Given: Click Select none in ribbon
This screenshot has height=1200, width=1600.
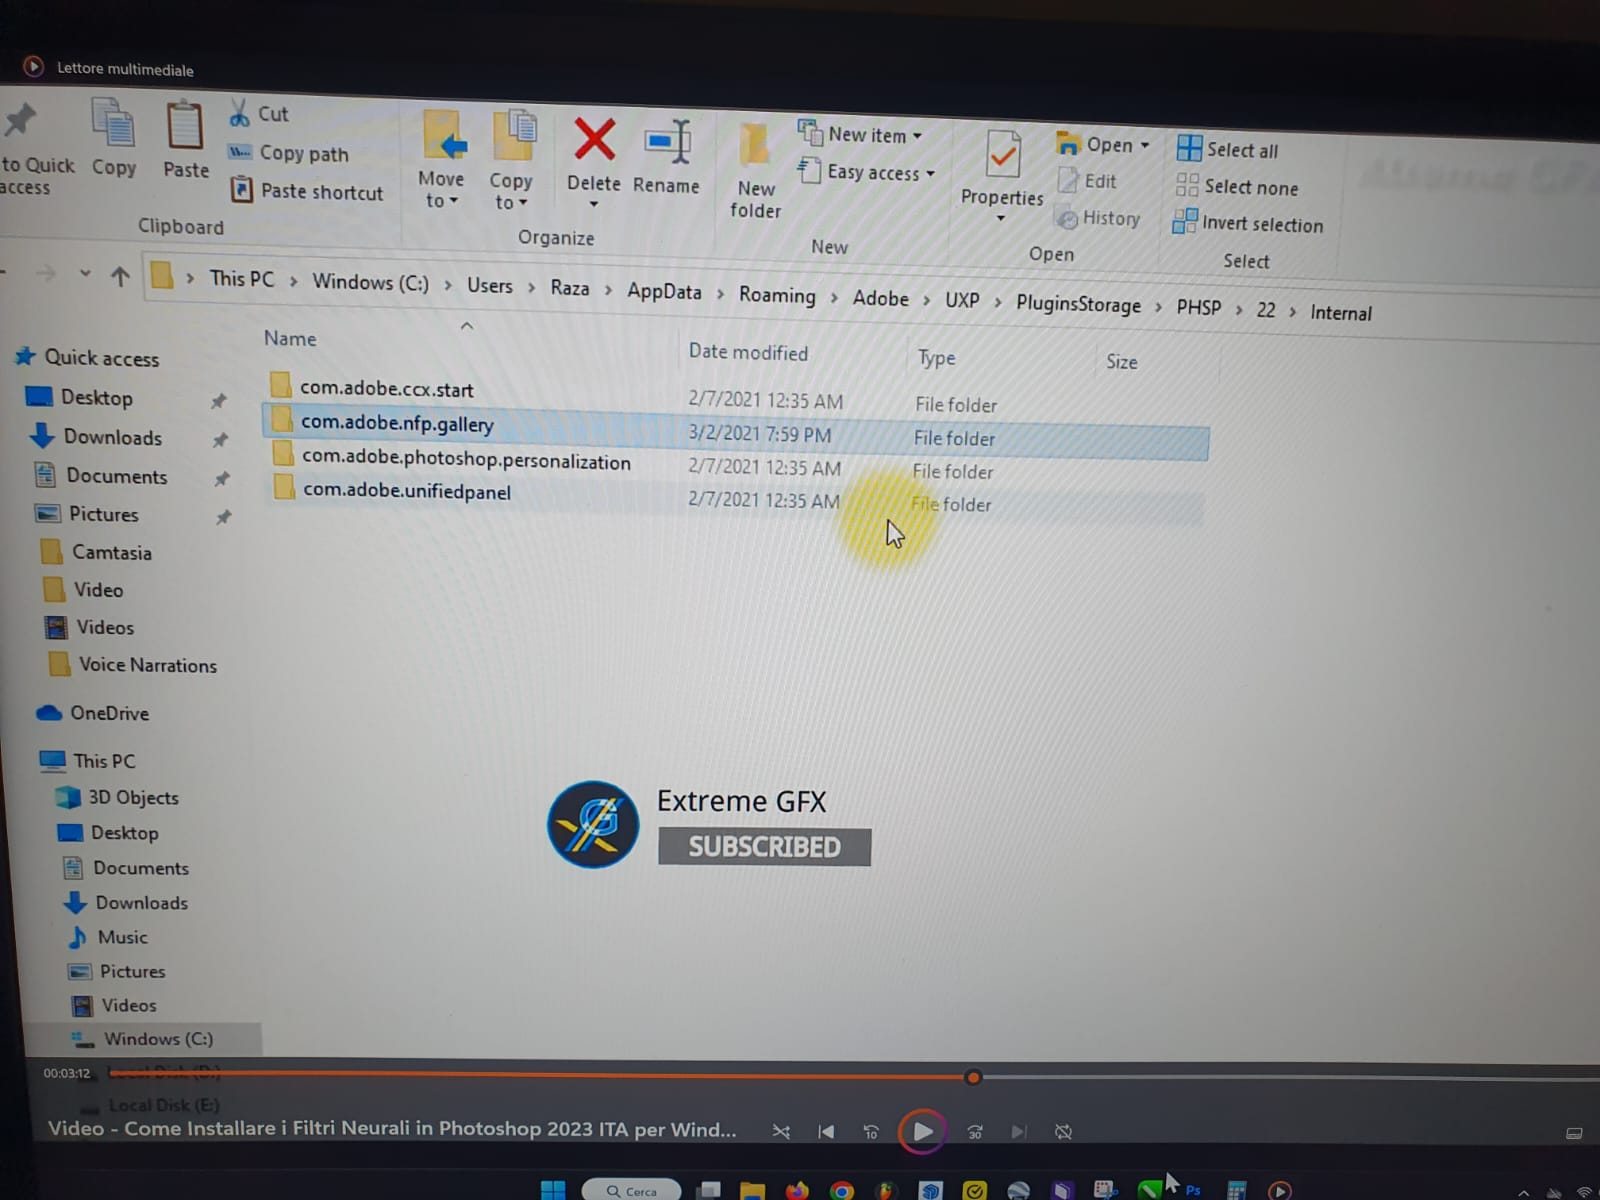Looking at the screenshot, I should click(1237, 186).
